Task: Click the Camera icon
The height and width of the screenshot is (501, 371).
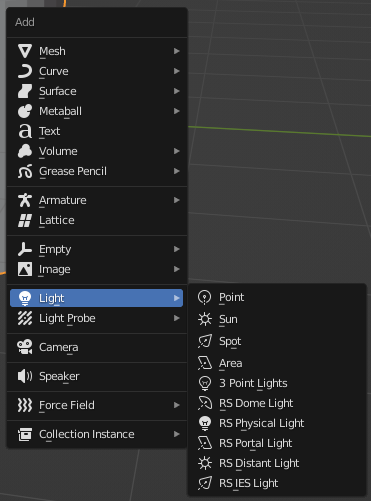Action: pyautogui.click(x=25, y=347)
